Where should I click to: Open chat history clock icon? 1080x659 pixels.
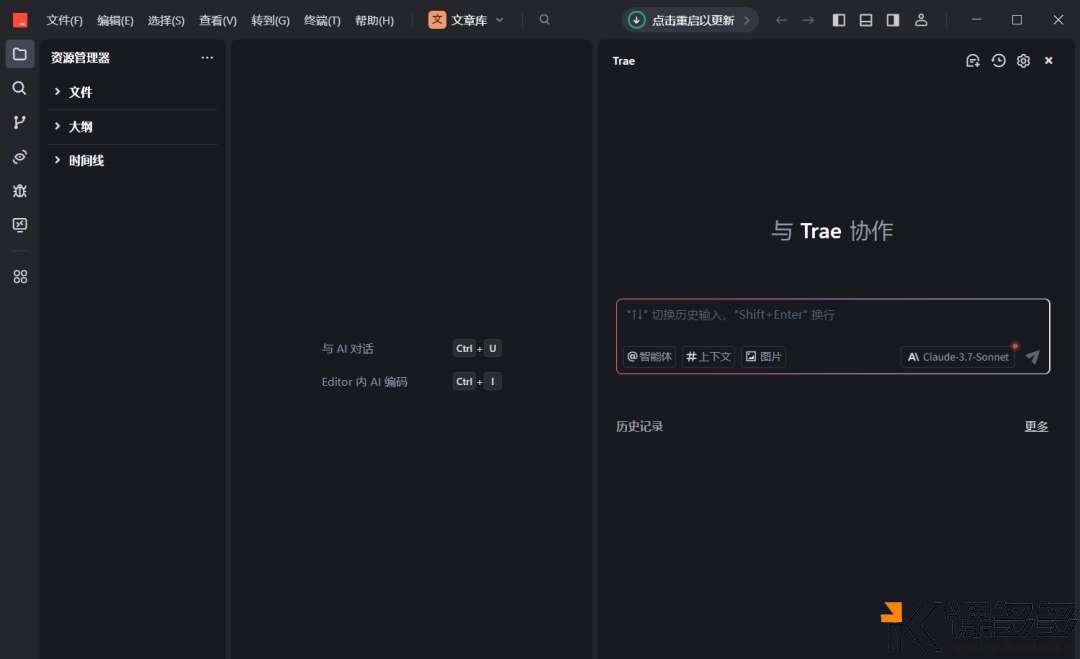pyautogui.click(x=998, y=61)
